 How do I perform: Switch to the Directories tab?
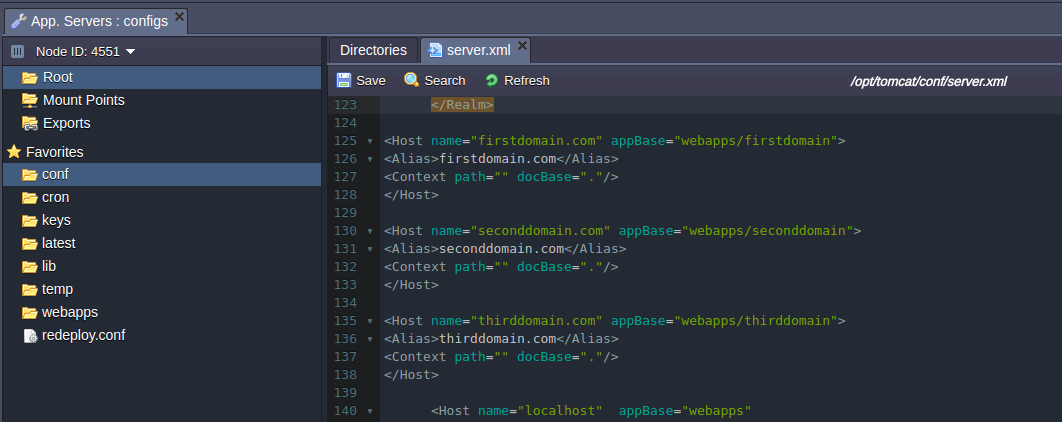pos(373,50)
